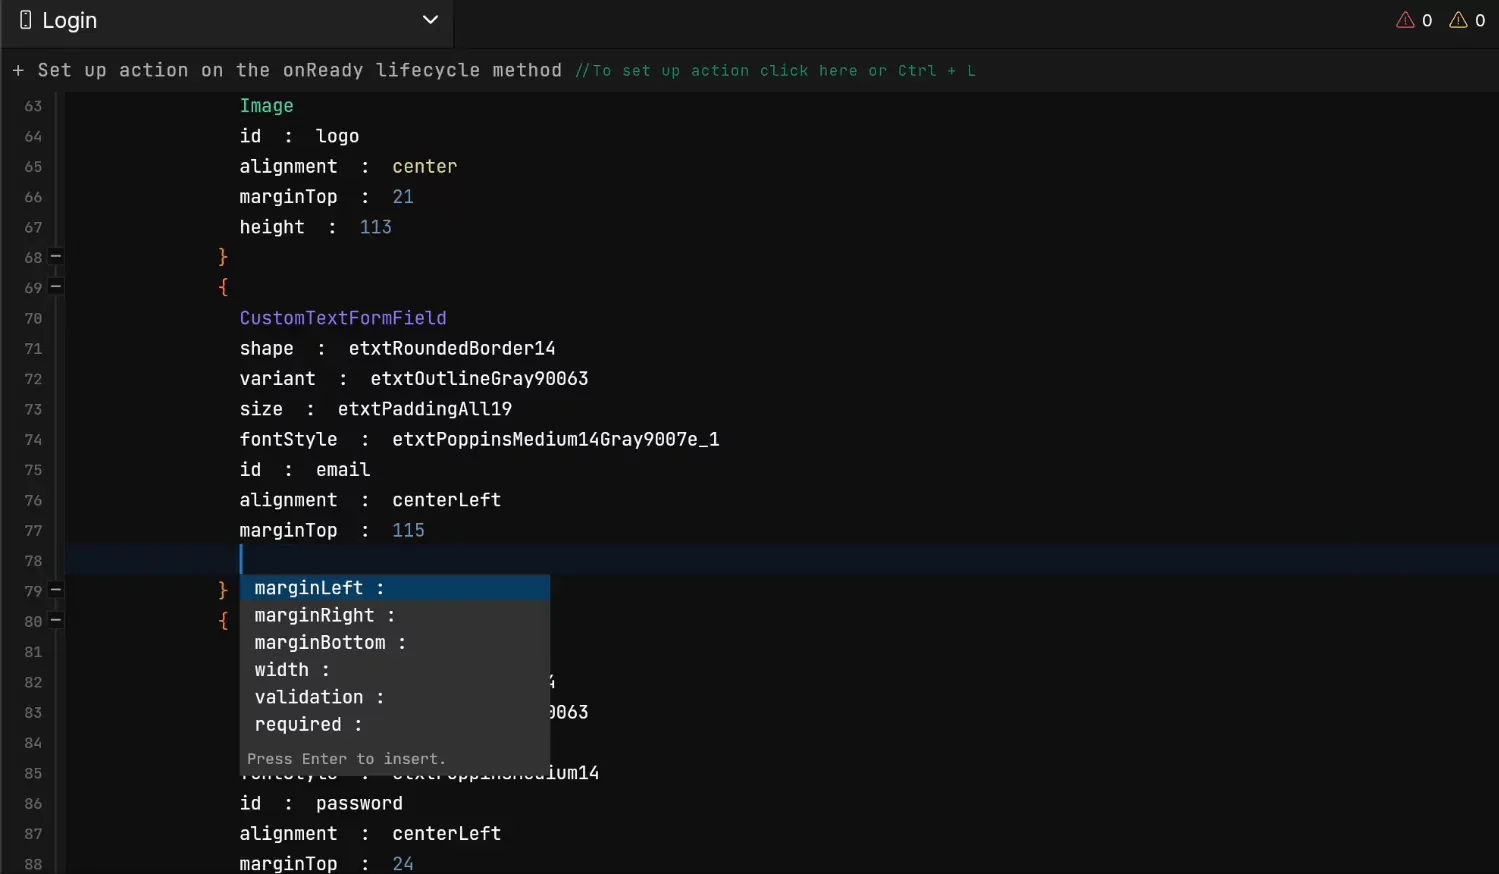Select marginRight from autocomplete list
Viewport: 1499px width, 874px height.
click(x=324, y=615)
